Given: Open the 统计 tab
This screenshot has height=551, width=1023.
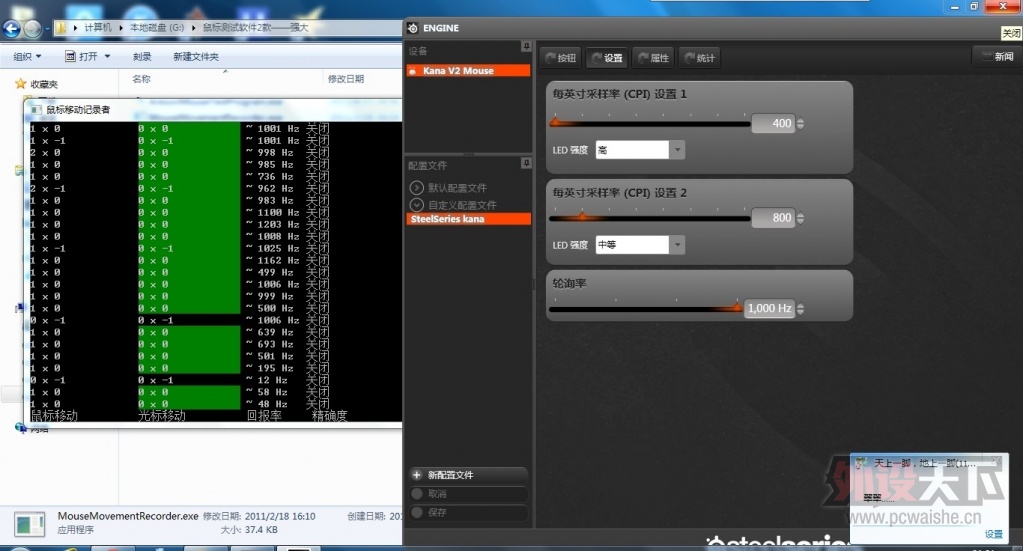Looking at the screenshot, I should (x=699, y=58).
